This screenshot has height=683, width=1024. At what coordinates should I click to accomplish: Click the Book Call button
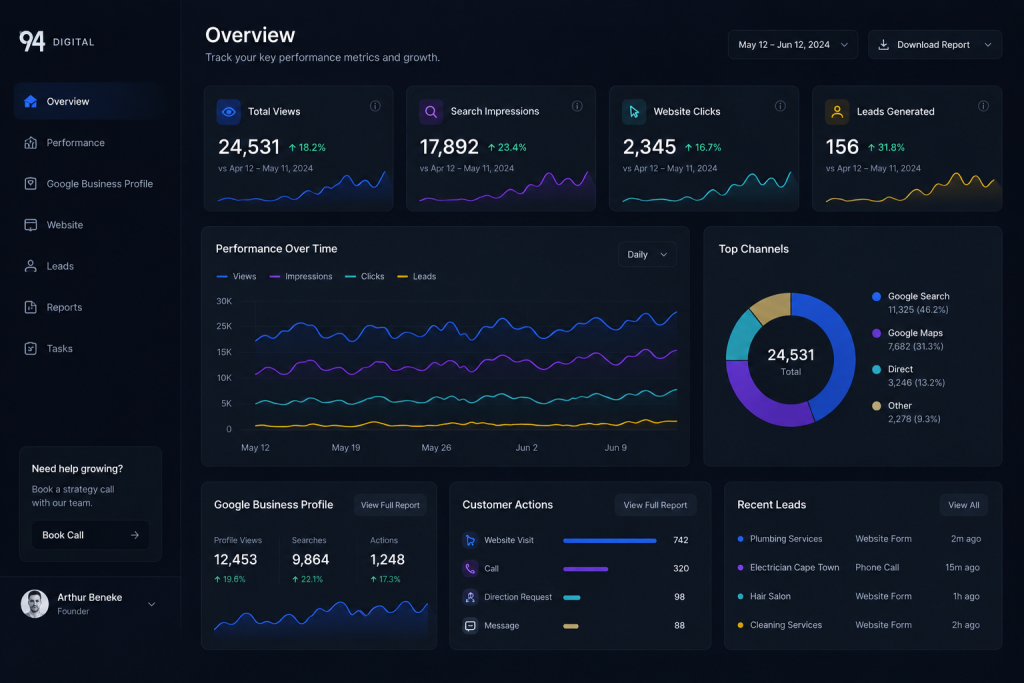90,535
